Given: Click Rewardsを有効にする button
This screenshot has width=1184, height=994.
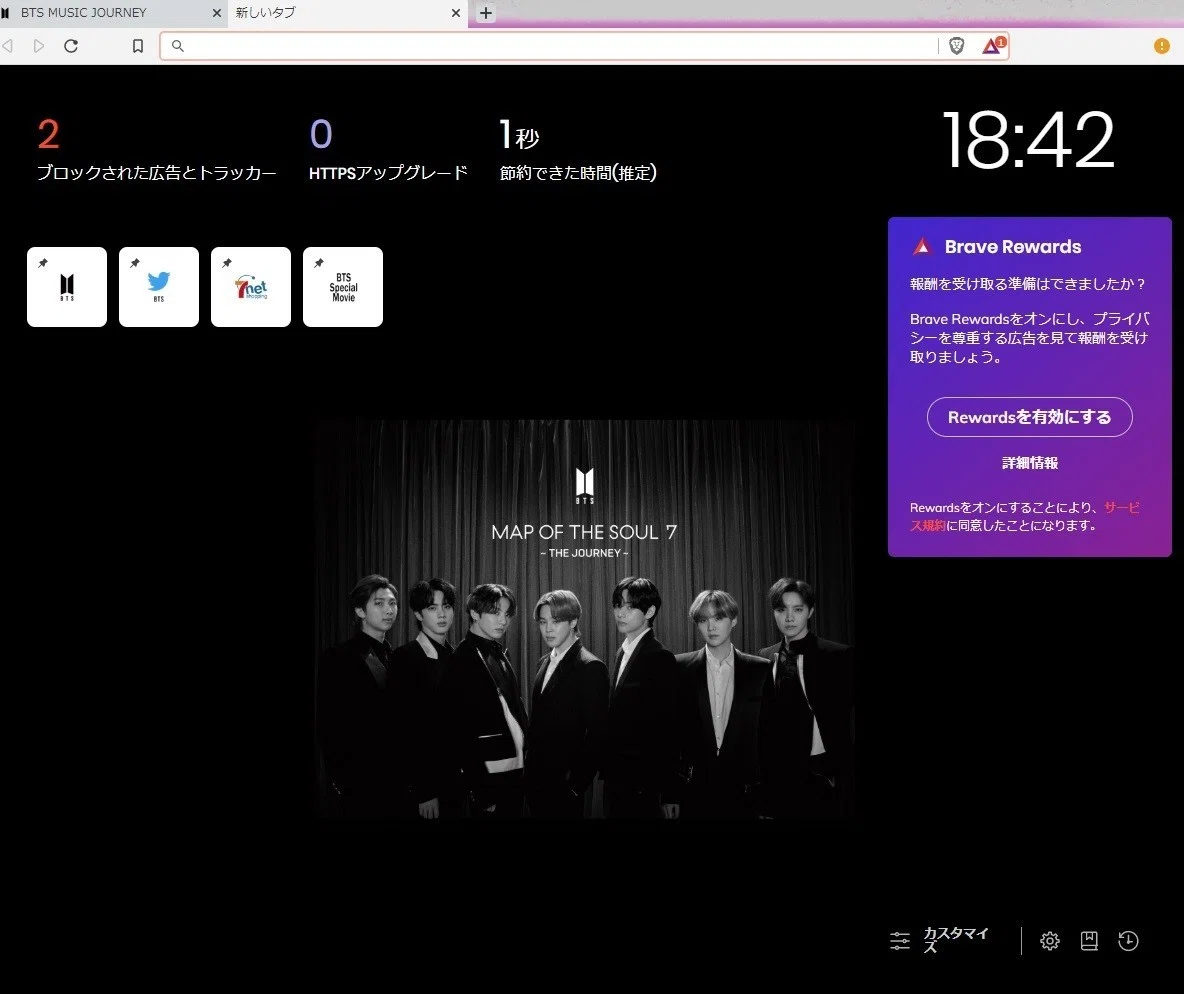Looking at the screenshot, I should click(x=1029, y=417).
